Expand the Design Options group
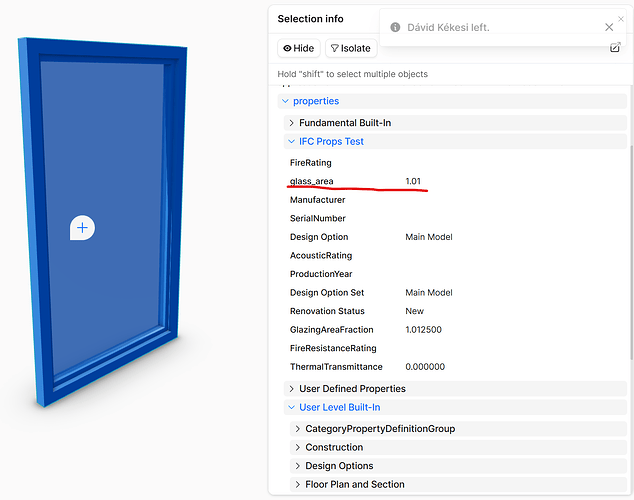 [458, 466]
